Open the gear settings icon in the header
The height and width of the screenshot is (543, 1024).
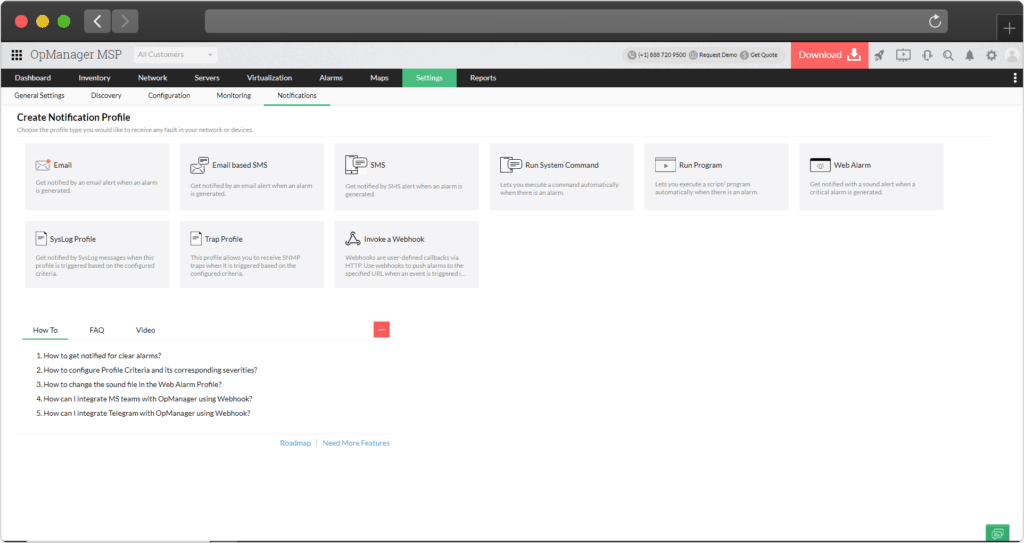991,56
